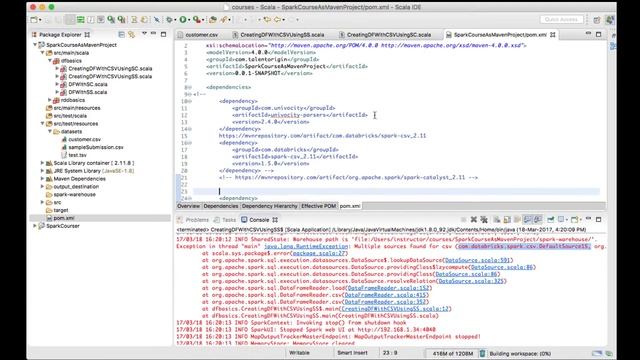The width and height of the screenshot is (640, 360).
Task: Select pom.xml in Package Explorer
Action: [x=64, y=218]
